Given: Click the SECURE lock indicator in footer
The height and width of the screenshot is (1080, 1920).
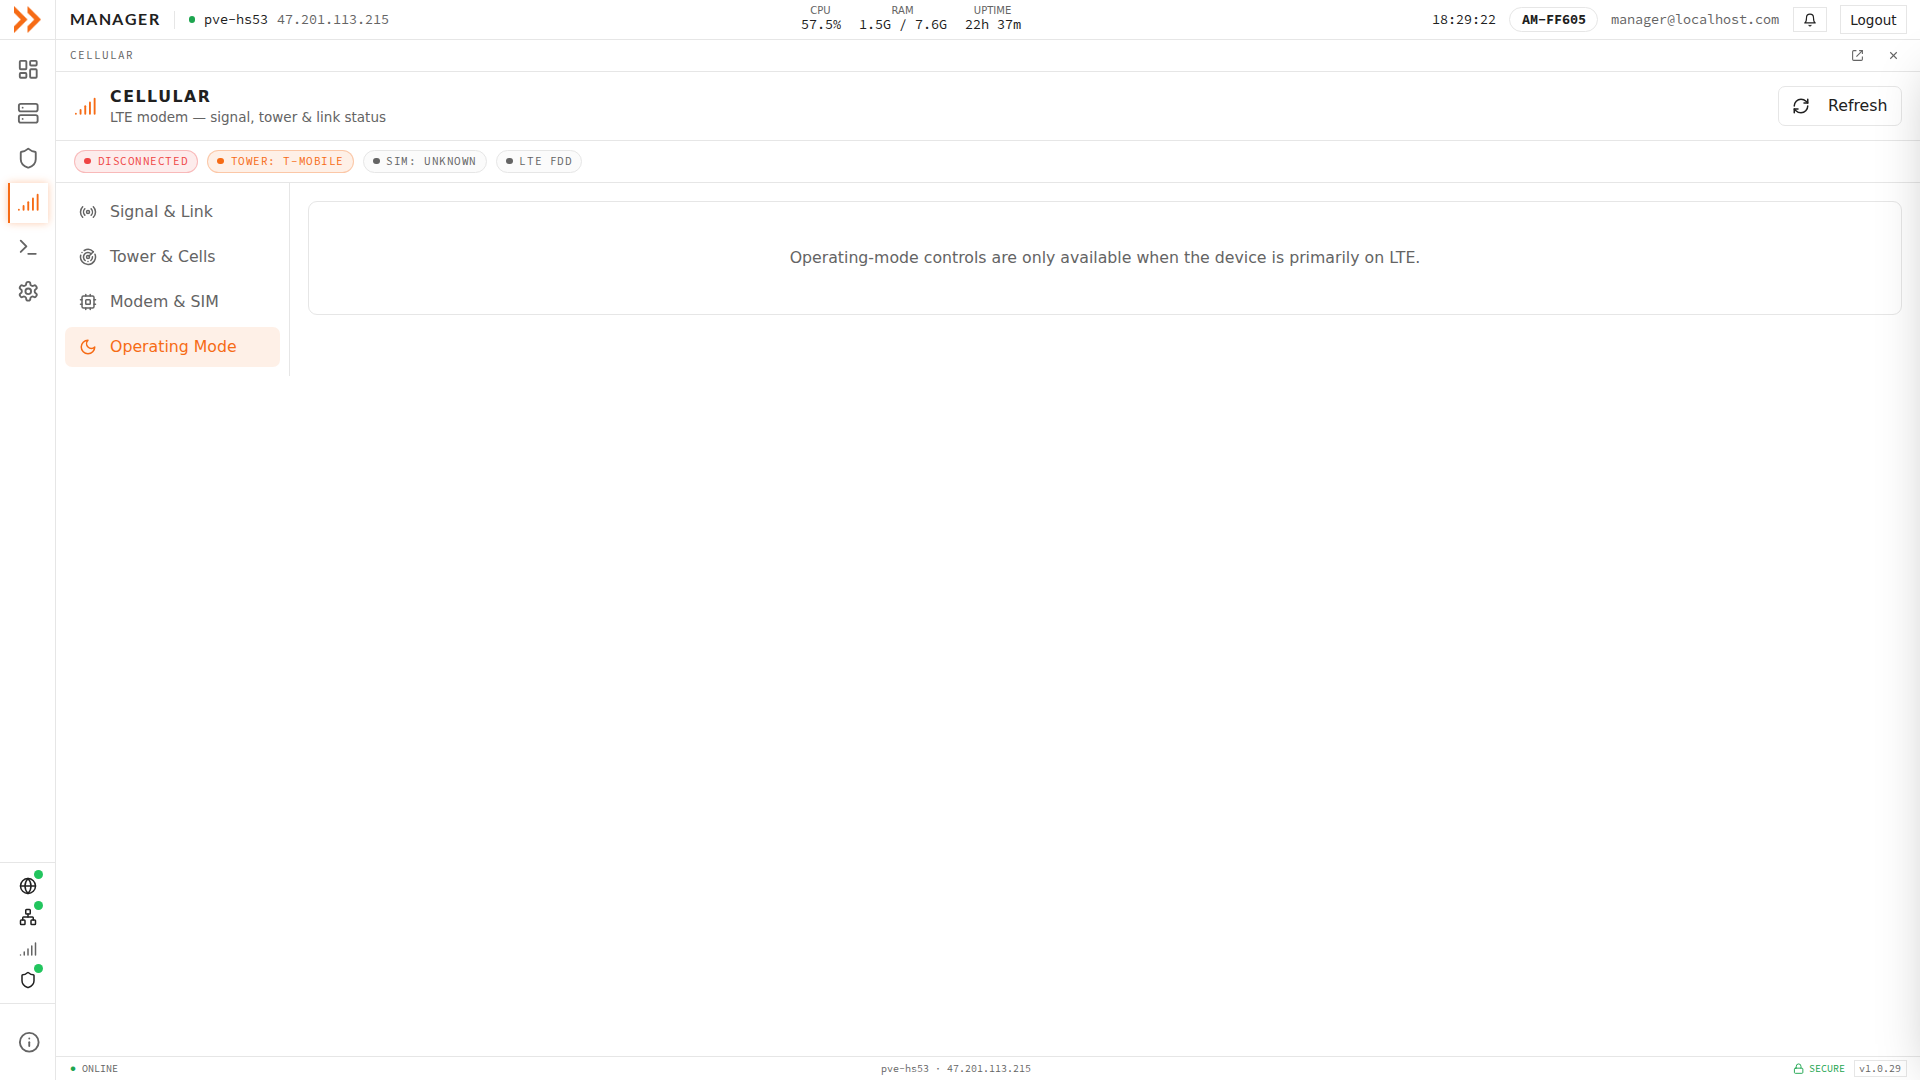Looking at the screenshot, I should 1819,1069.
